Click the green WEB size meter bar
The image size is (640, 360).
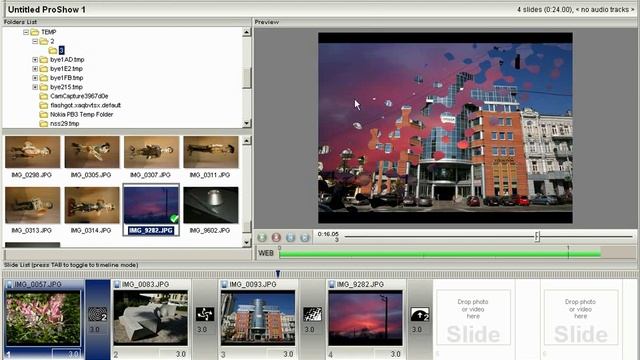440,254
